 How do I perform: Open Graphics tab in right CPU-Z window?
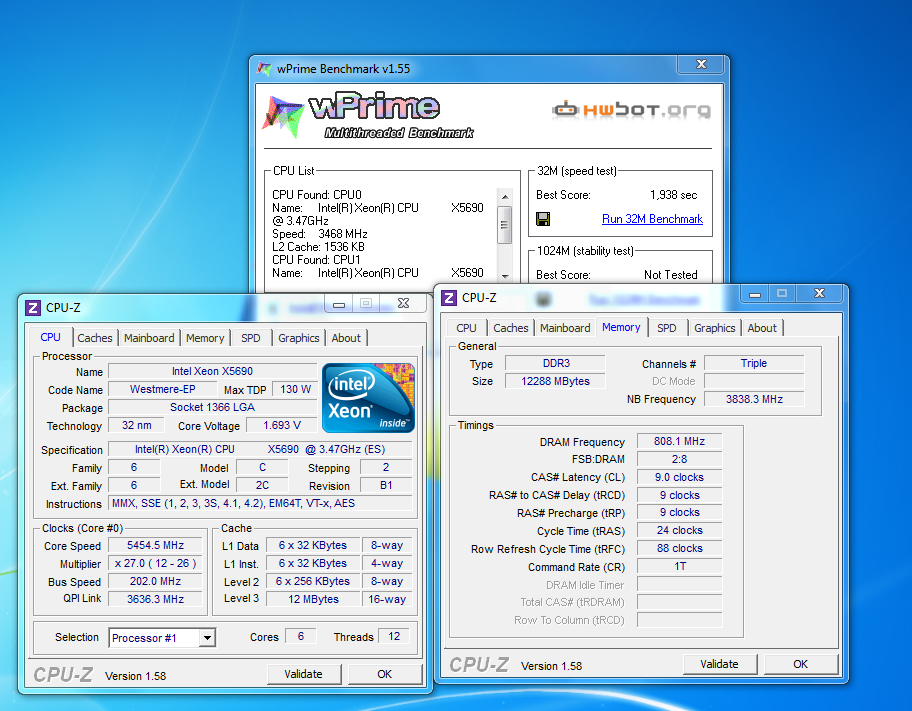coord(715,328)
